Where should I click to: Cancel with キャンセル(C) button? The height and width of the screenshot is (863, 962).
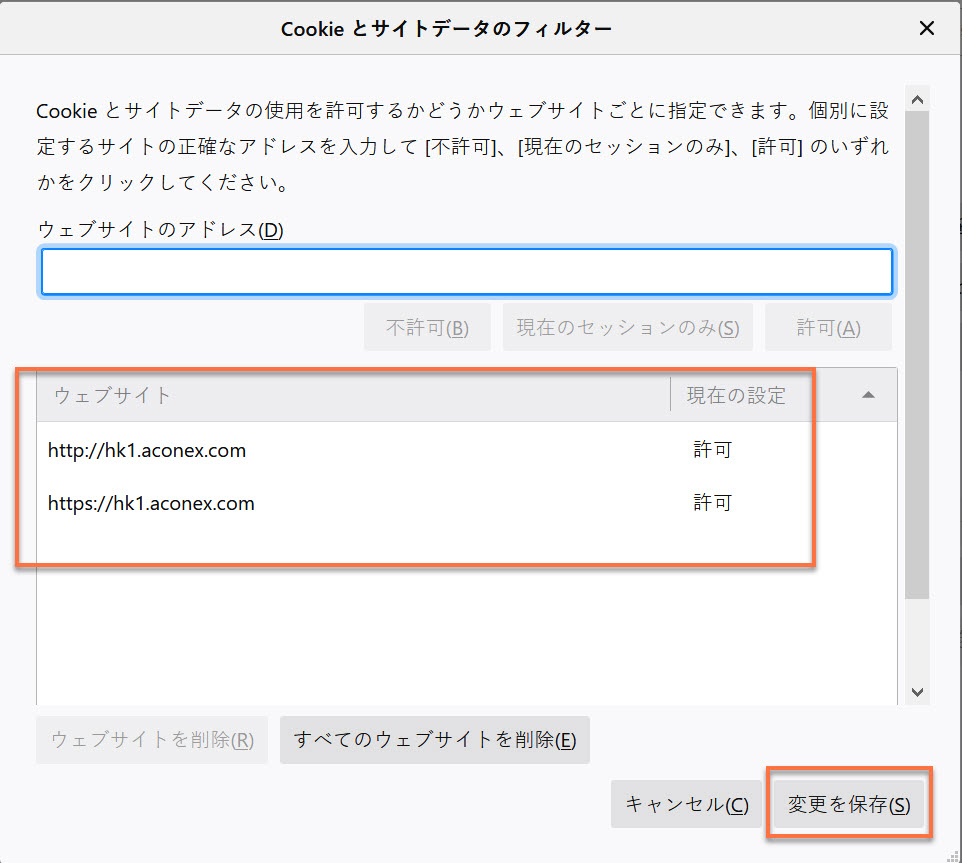coord(687,804)
